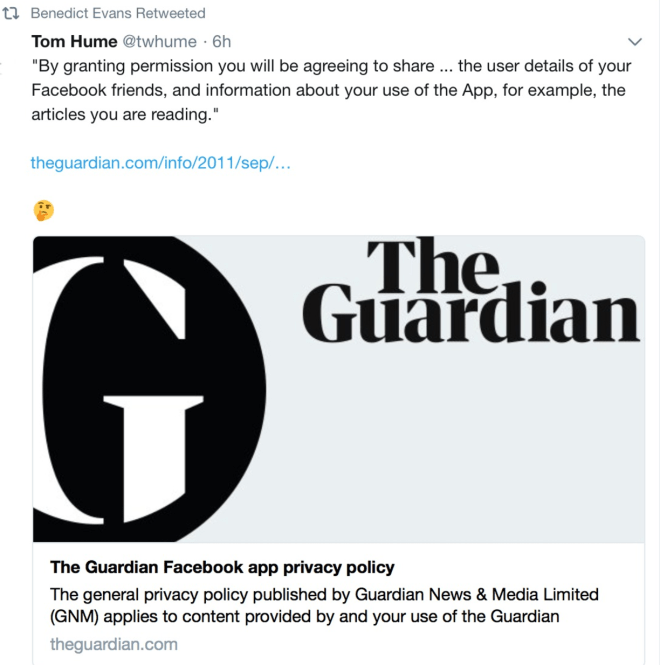
Task: Click the retweet arrows icon above the tweet
Action: click(x=13, y=14)
